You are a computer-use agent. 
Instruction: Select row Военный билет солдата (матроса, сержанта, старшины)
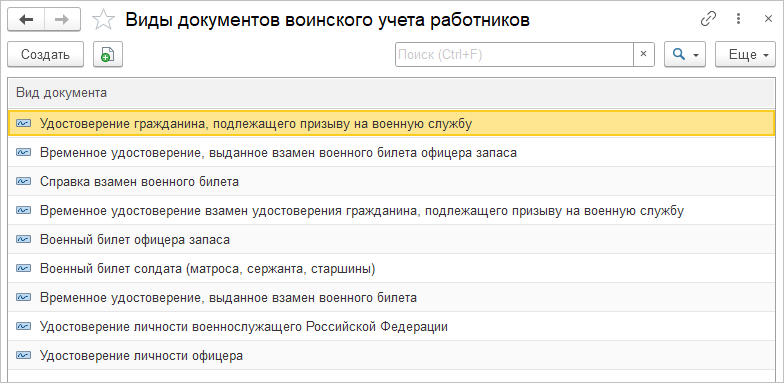coord(392,268)
